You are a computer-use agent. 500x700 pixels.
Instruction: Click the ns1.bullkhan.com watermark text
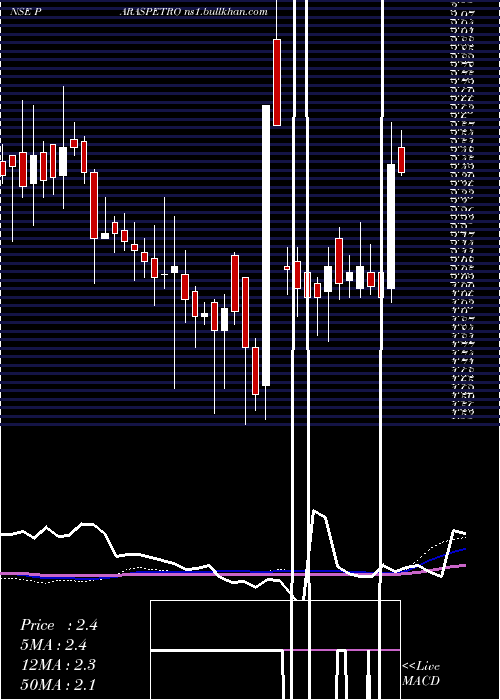225,12
